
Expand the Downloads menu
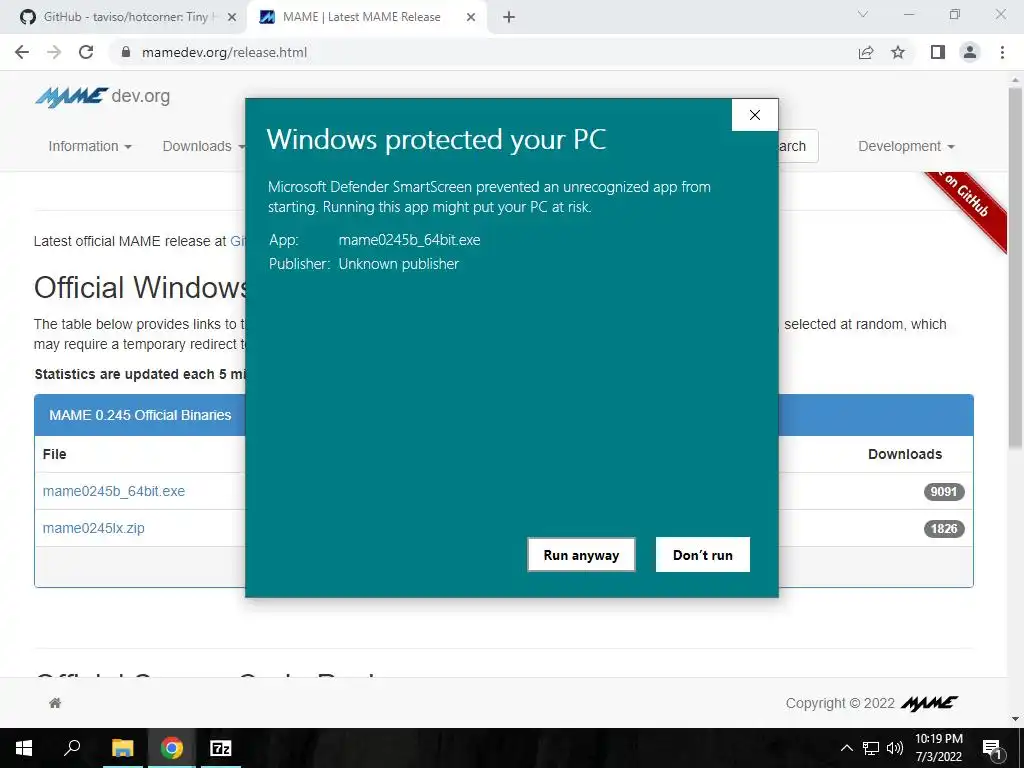tap(204, 146)
